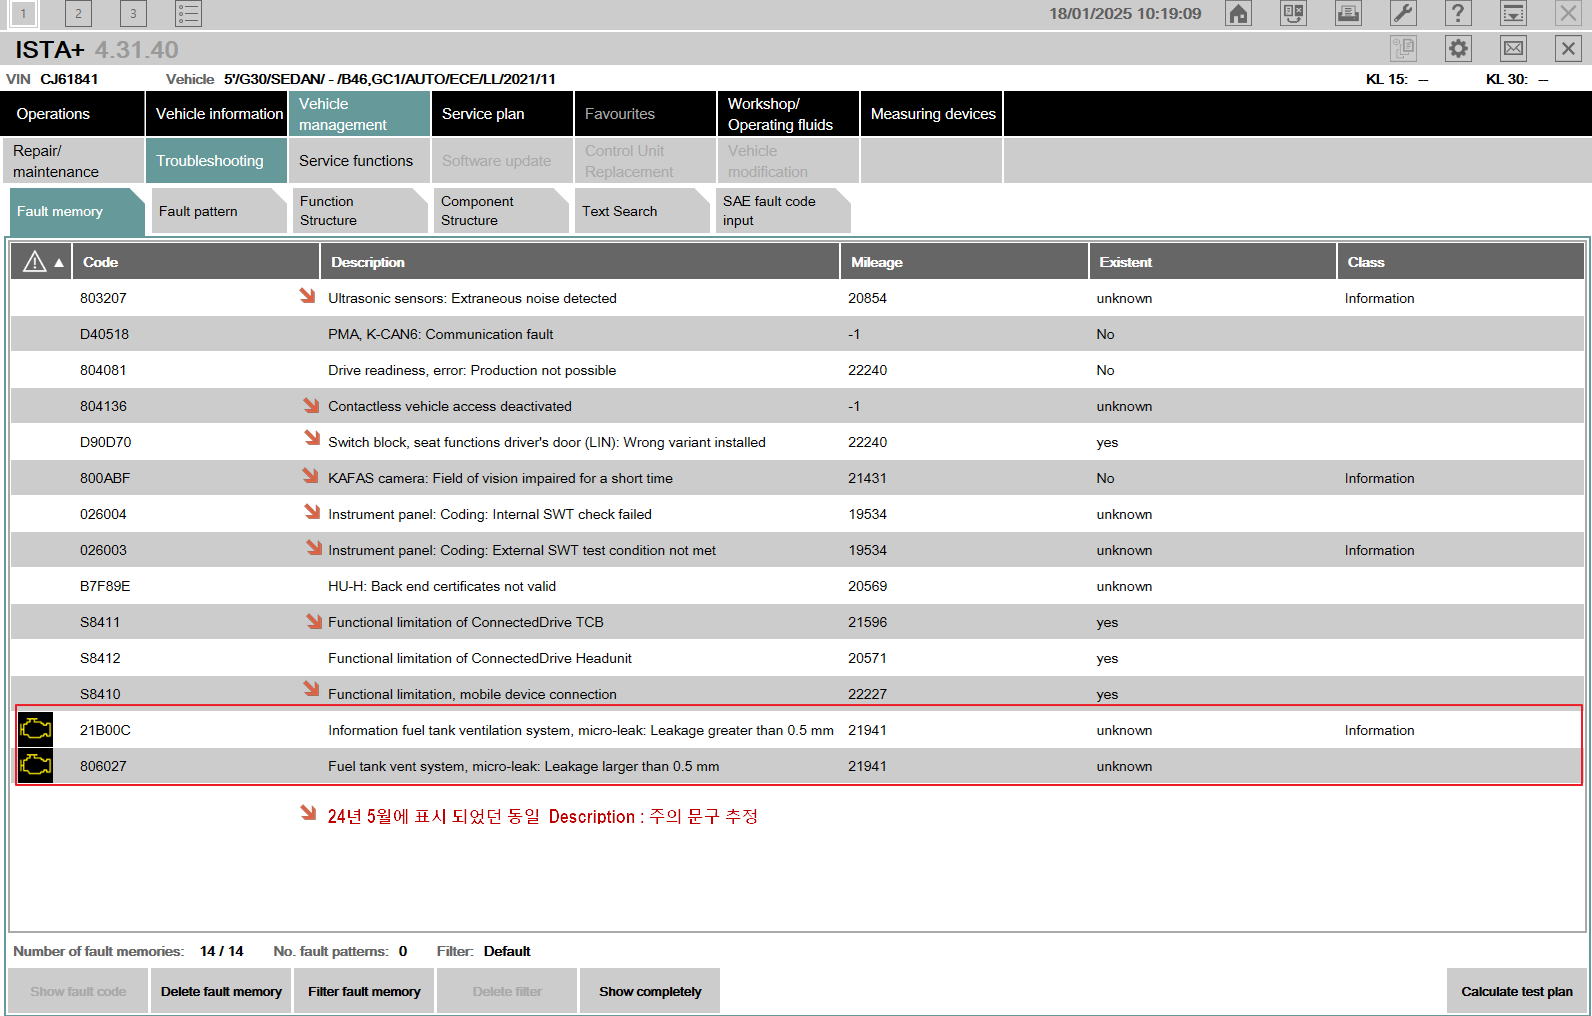This screenshot has width=1592, height=1016.
Task: Select the 'HU-H: Back end certificates' description
Action: [x=442, y=586]
